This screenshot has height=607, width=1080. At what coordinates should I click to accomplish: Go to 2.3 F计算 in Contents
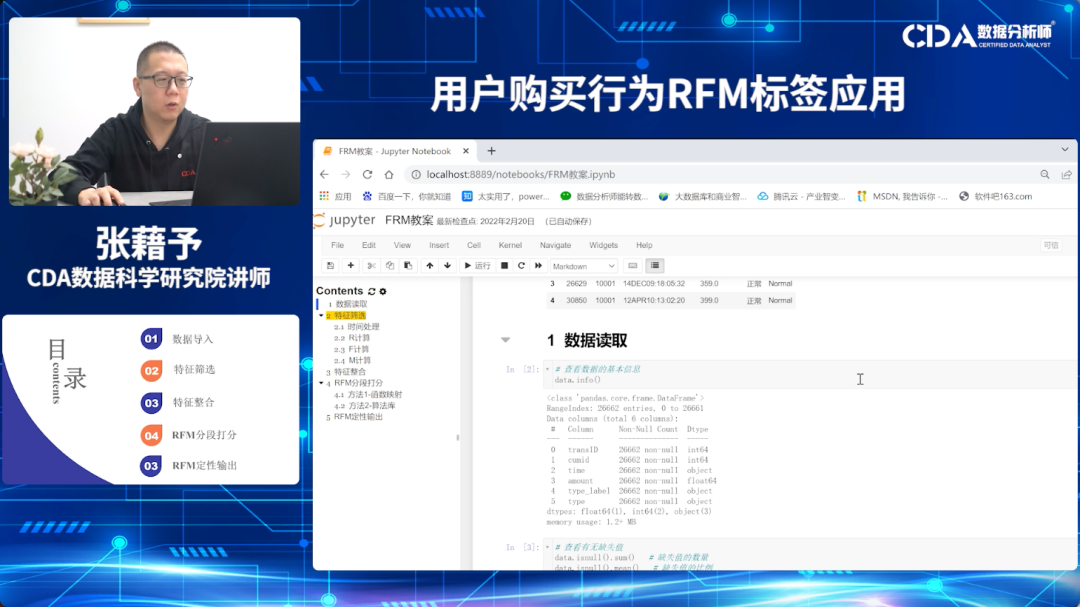click(352, 349)
